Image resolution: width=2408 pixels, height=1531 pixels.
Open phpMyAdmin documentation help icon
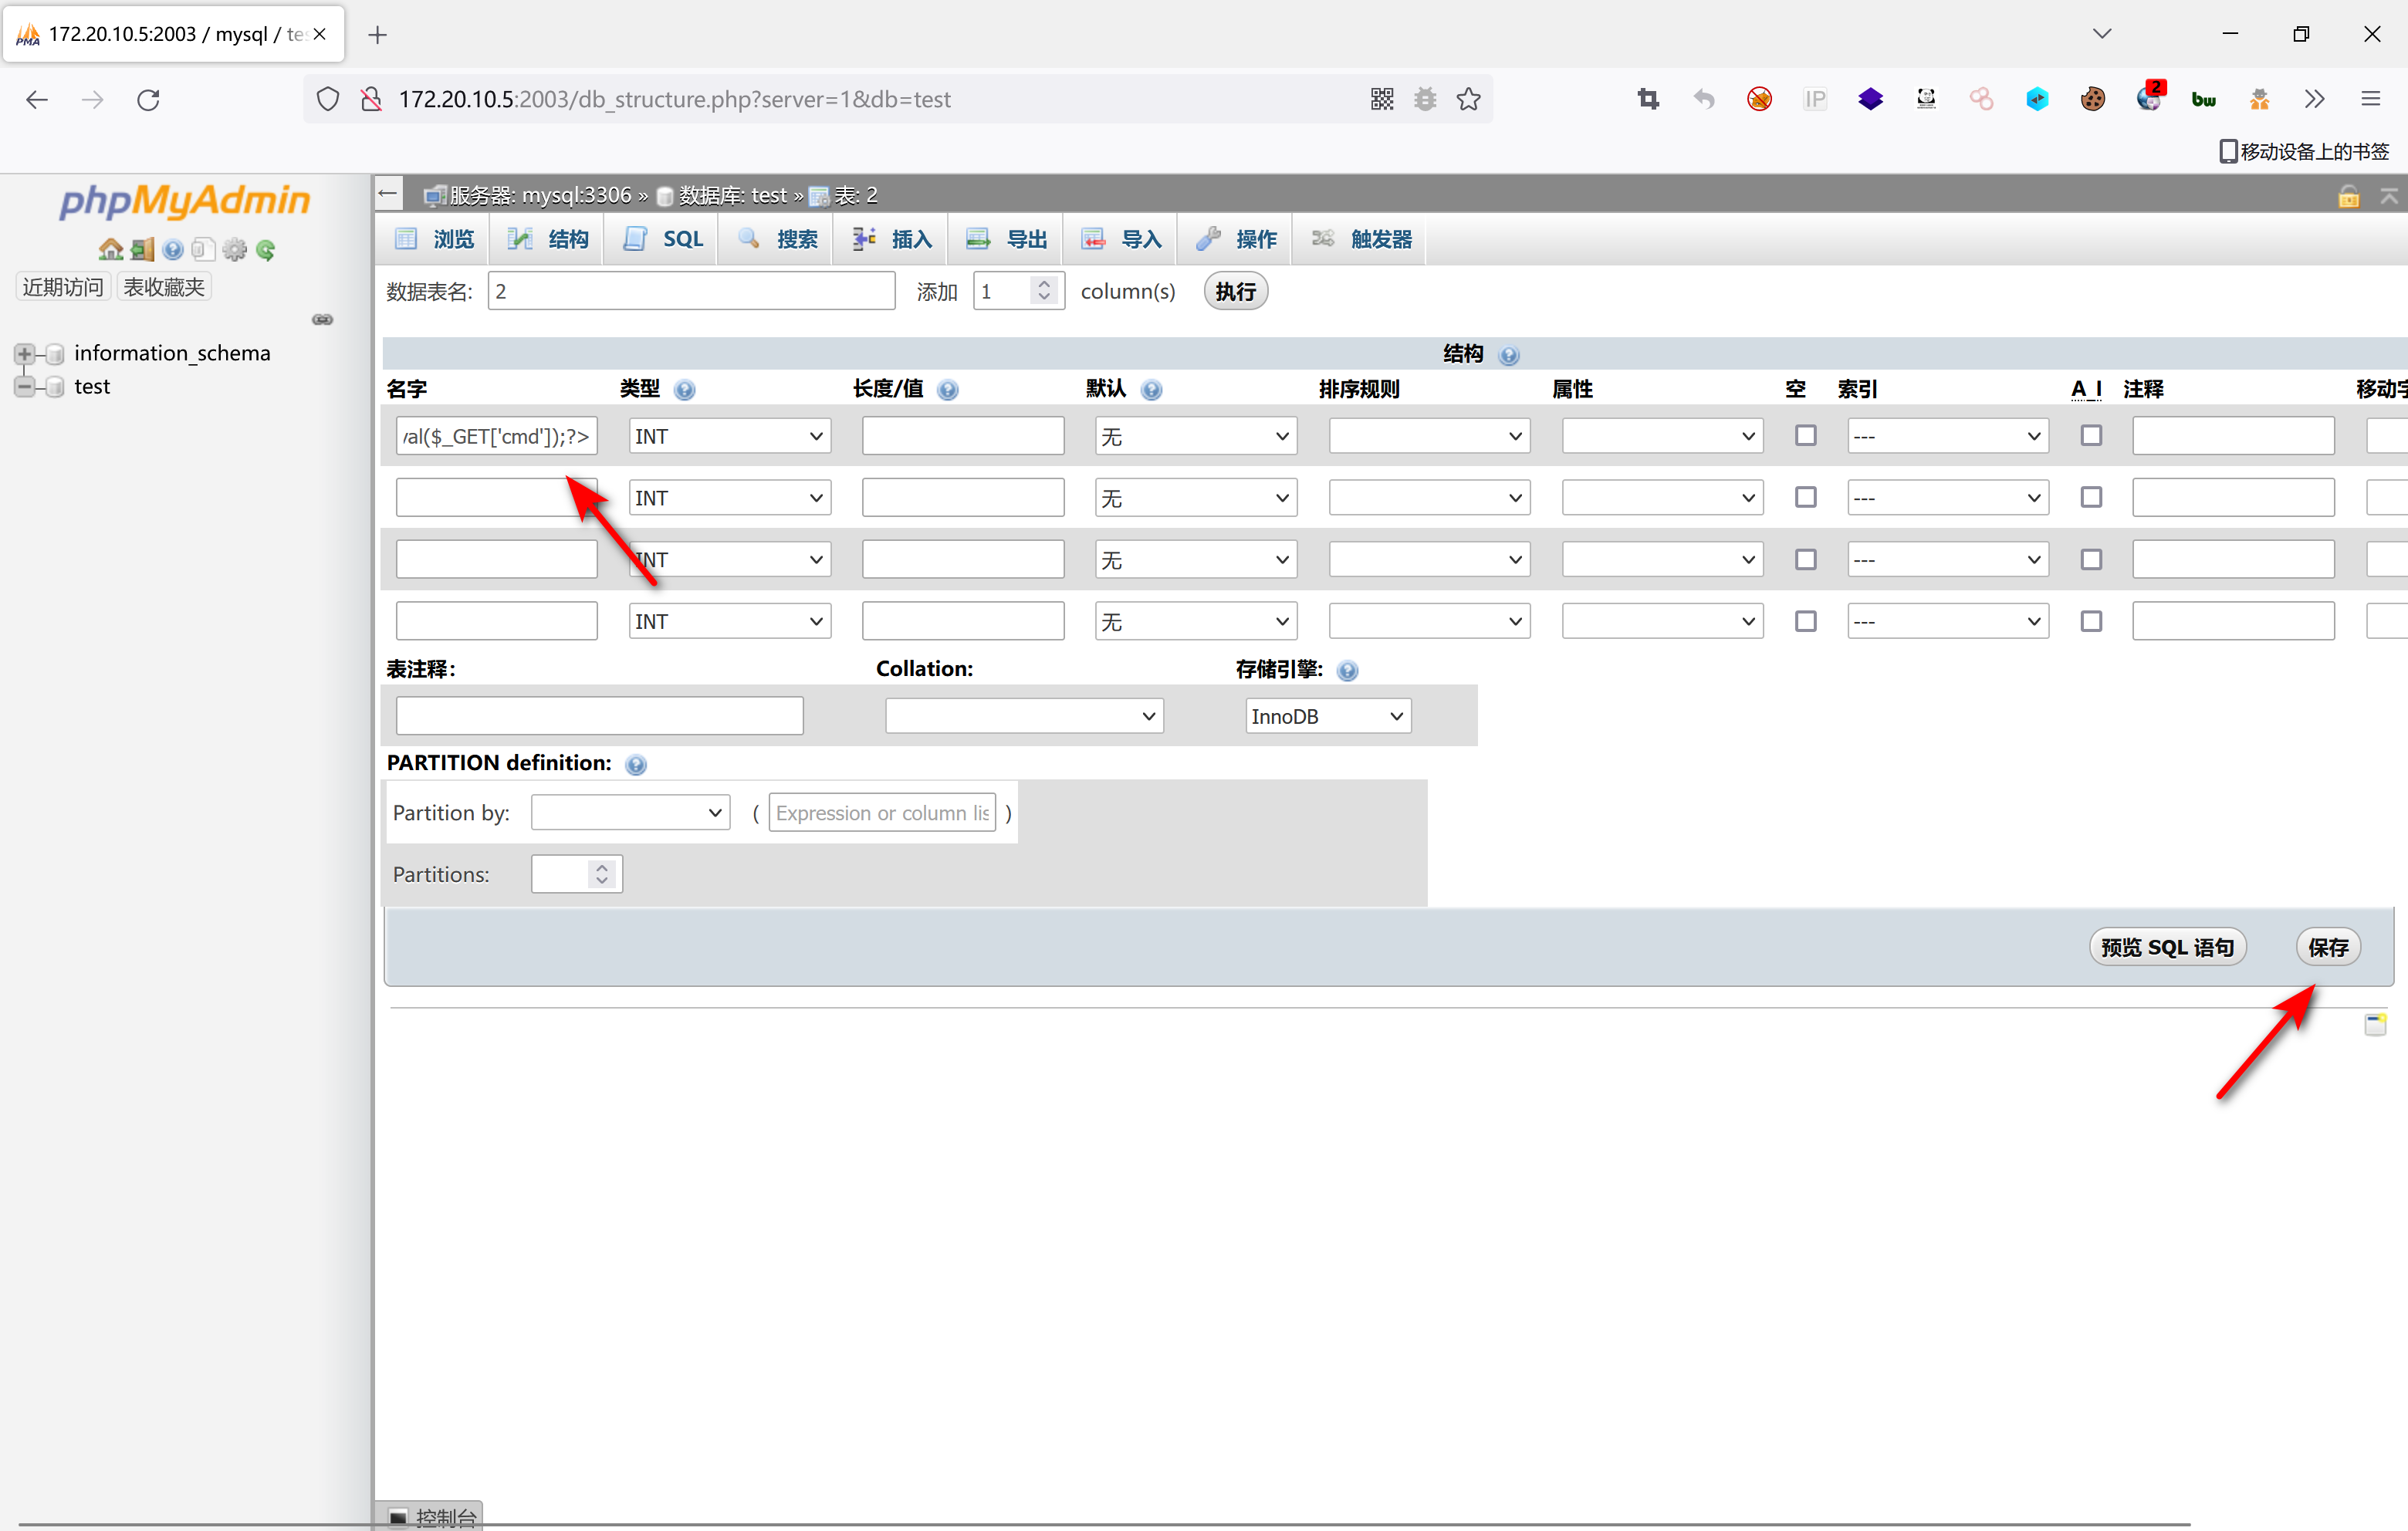[173, 249]
